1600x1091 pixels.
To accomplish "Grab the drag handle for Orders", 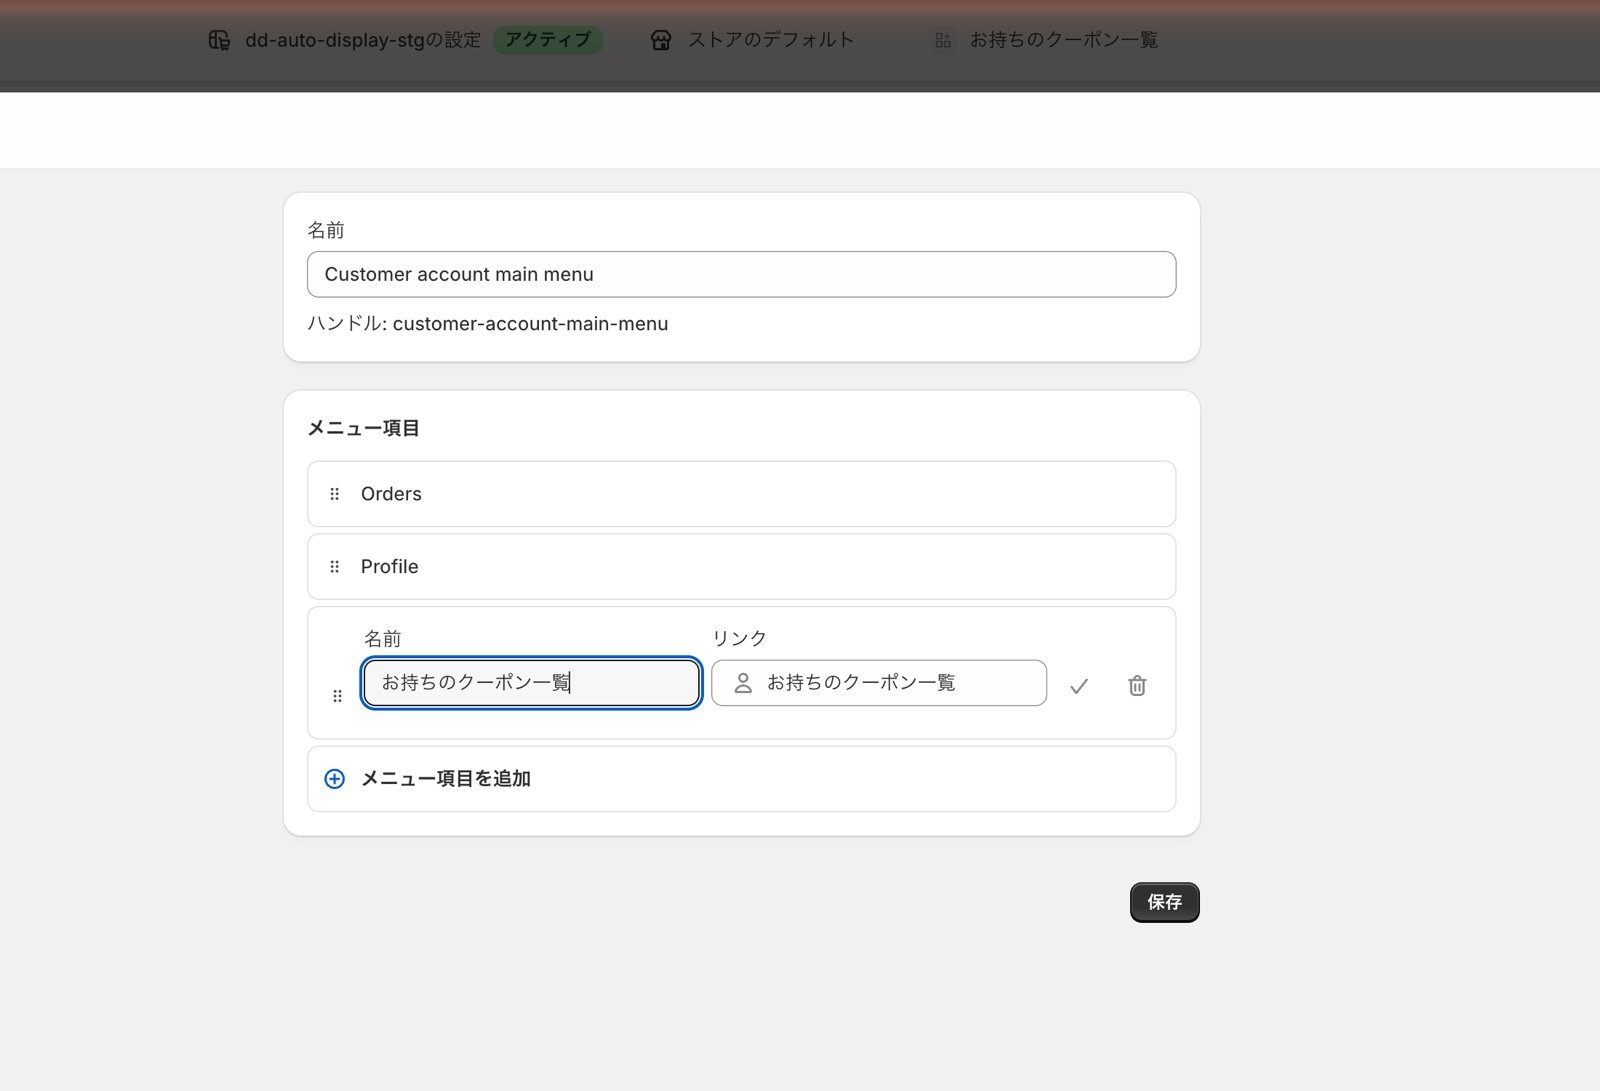I will click(335, 494).
